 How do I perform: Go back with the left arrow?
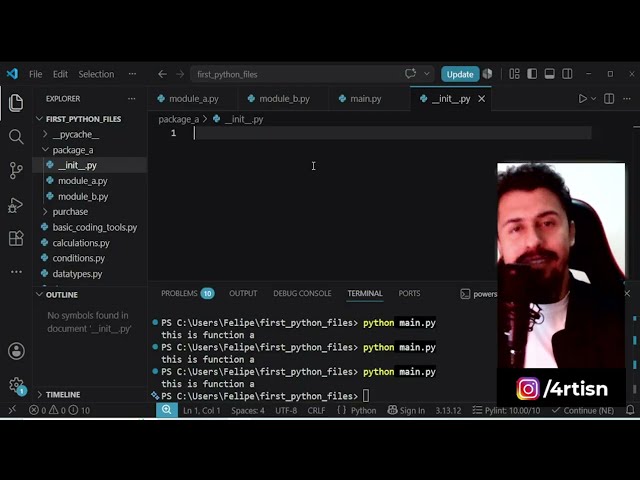(162, 74)
